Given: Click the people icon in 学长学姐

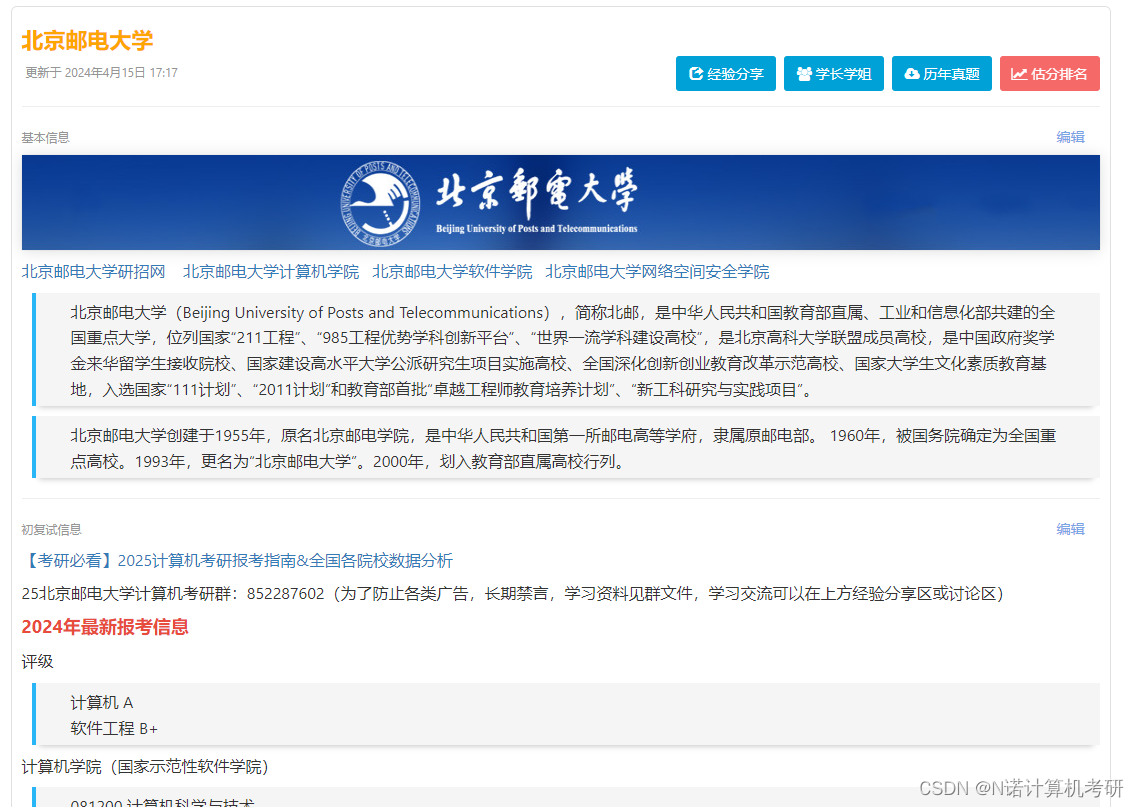Looking at the screenshot, I should click(803, 73).
